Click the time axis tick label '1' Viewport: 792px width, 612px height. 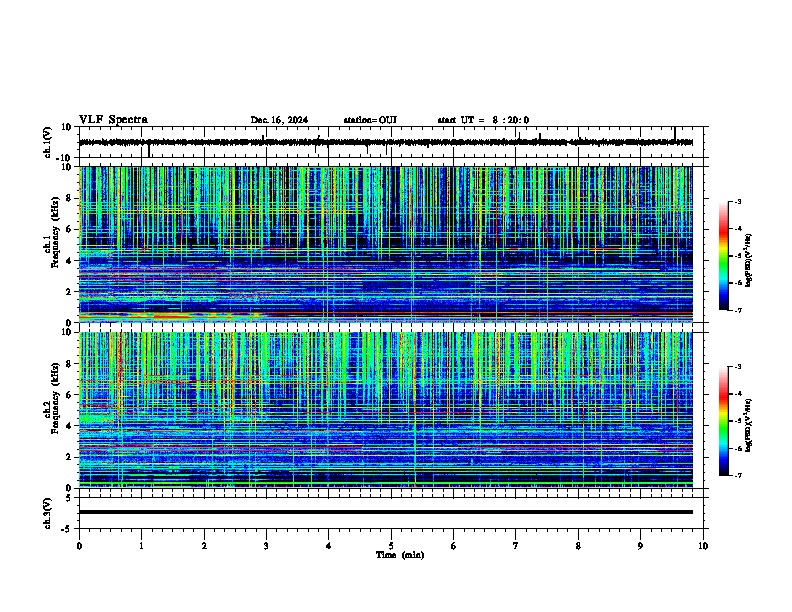[x=141, y=546]
